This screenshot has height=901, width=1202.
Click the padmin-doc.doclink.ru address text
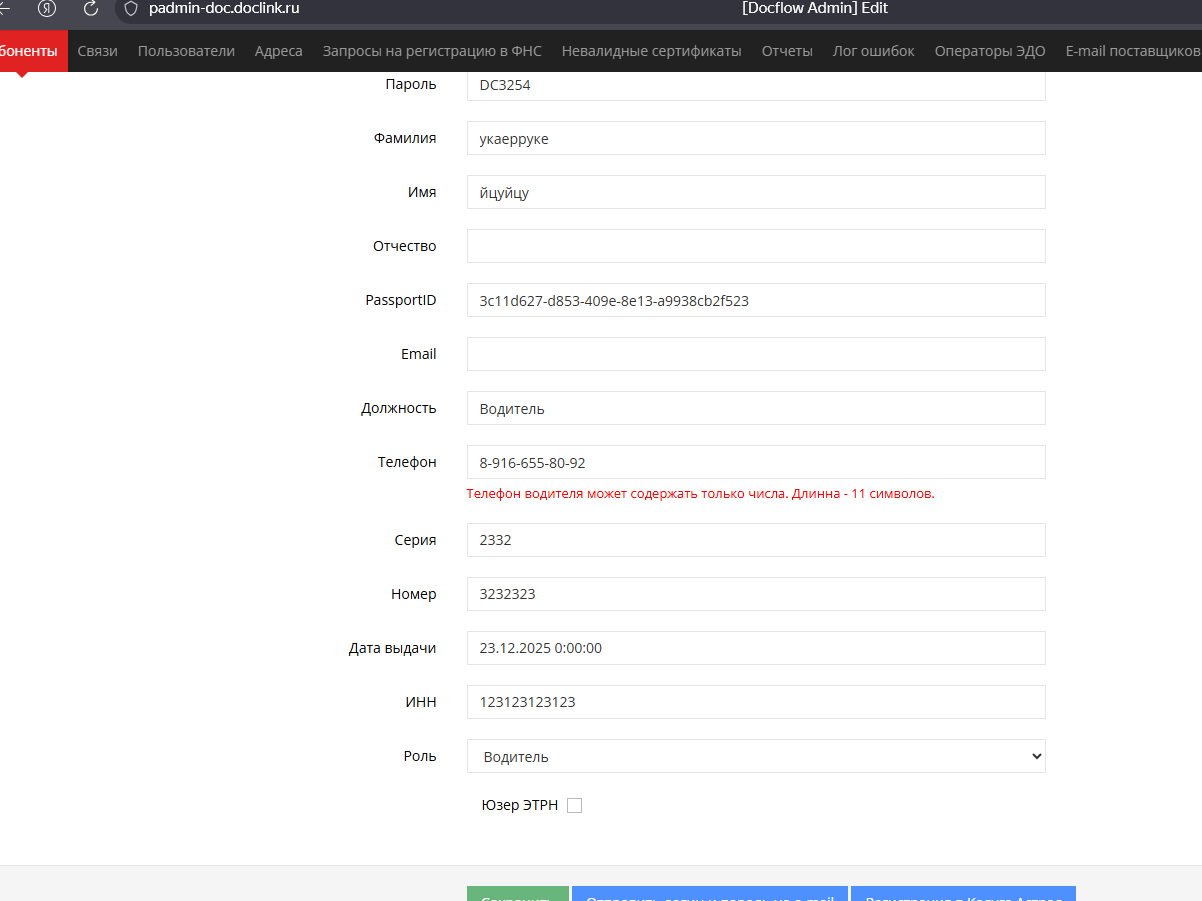click(224, 8)
